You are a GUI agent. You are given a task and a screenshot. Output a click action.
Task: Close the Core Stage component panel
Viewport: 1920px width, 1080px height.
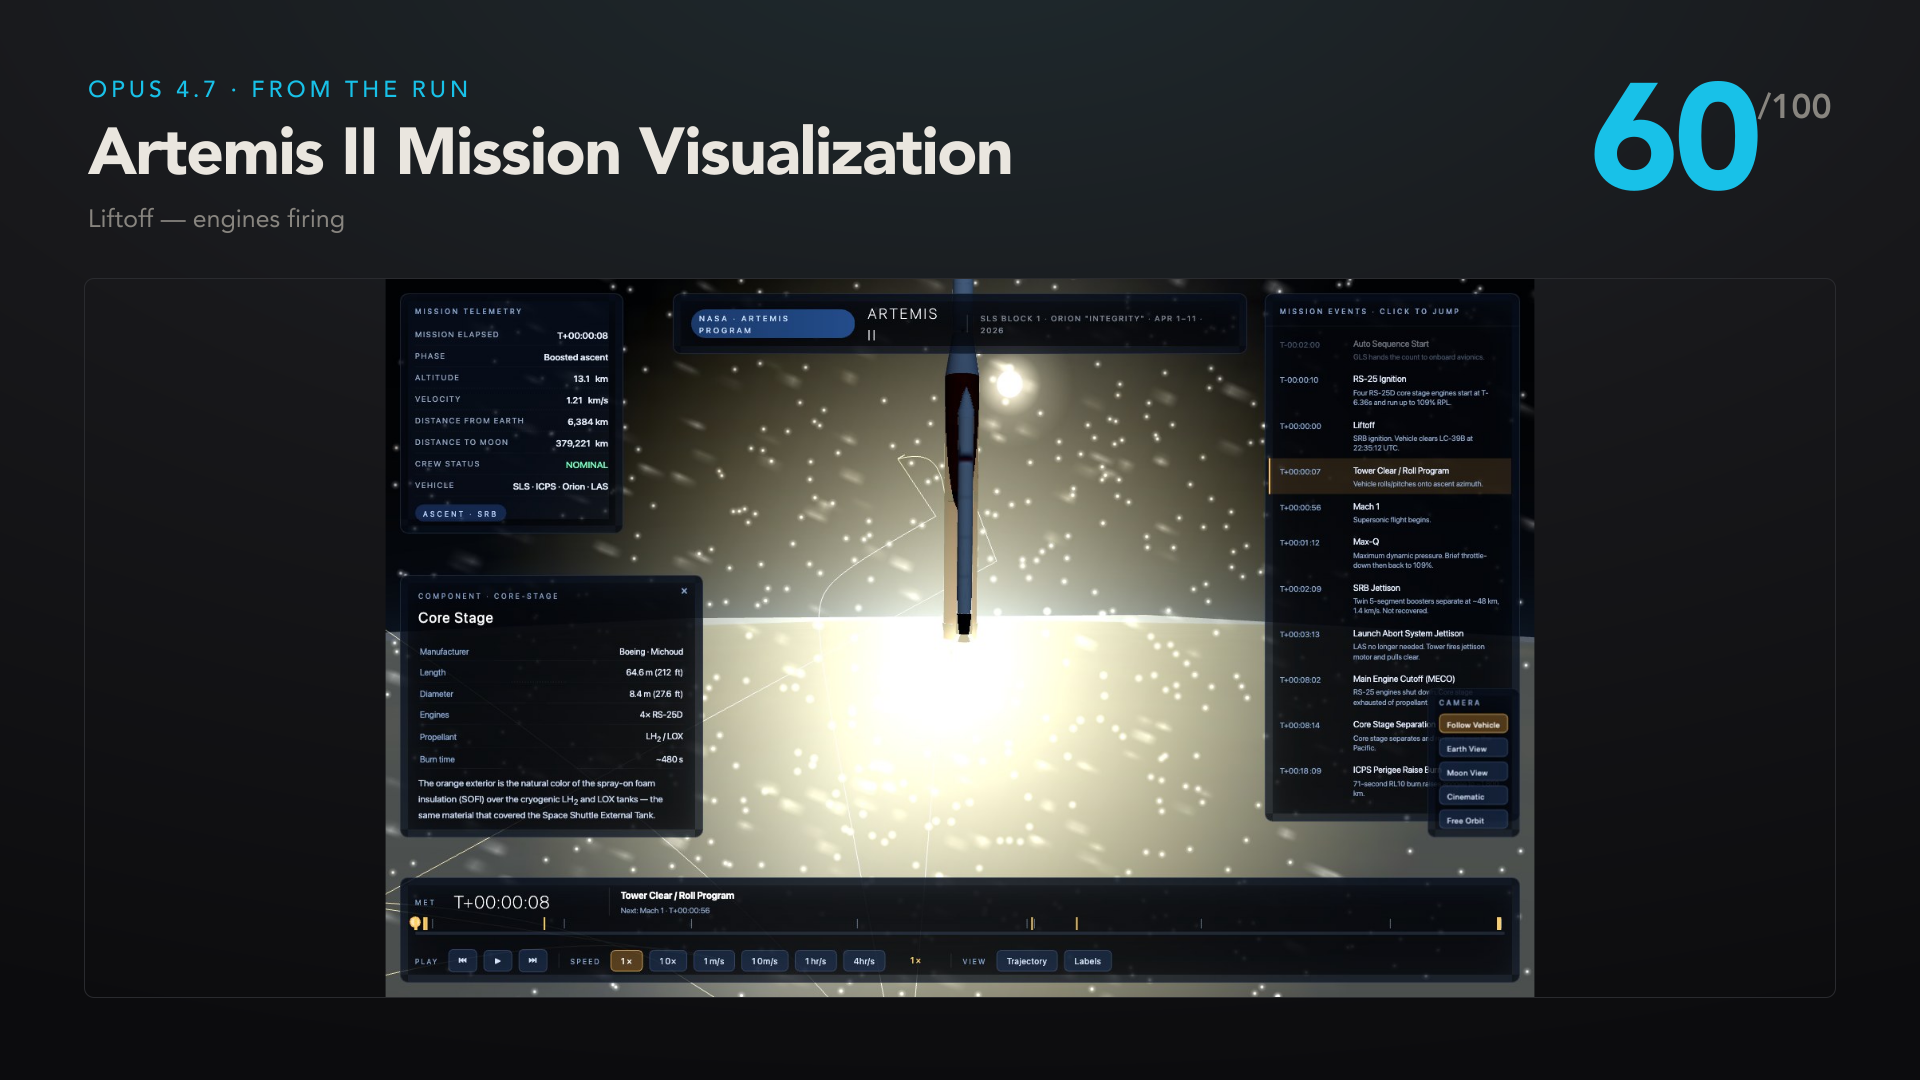[x=684, y=591]
